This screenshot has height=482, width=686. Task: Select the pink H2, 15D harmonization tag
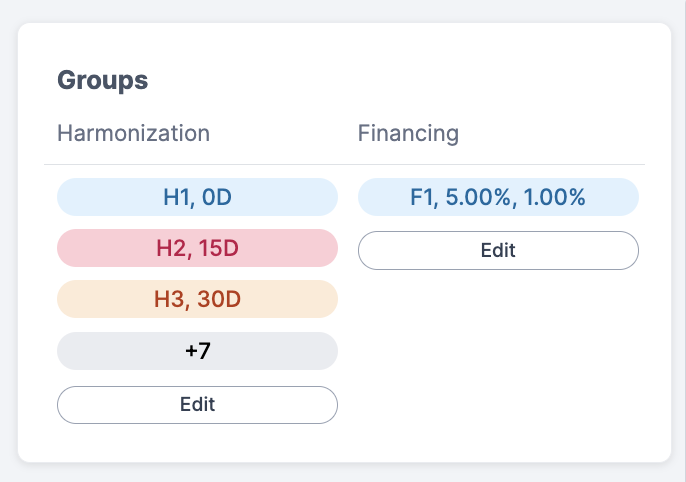(x=197, y=248)
